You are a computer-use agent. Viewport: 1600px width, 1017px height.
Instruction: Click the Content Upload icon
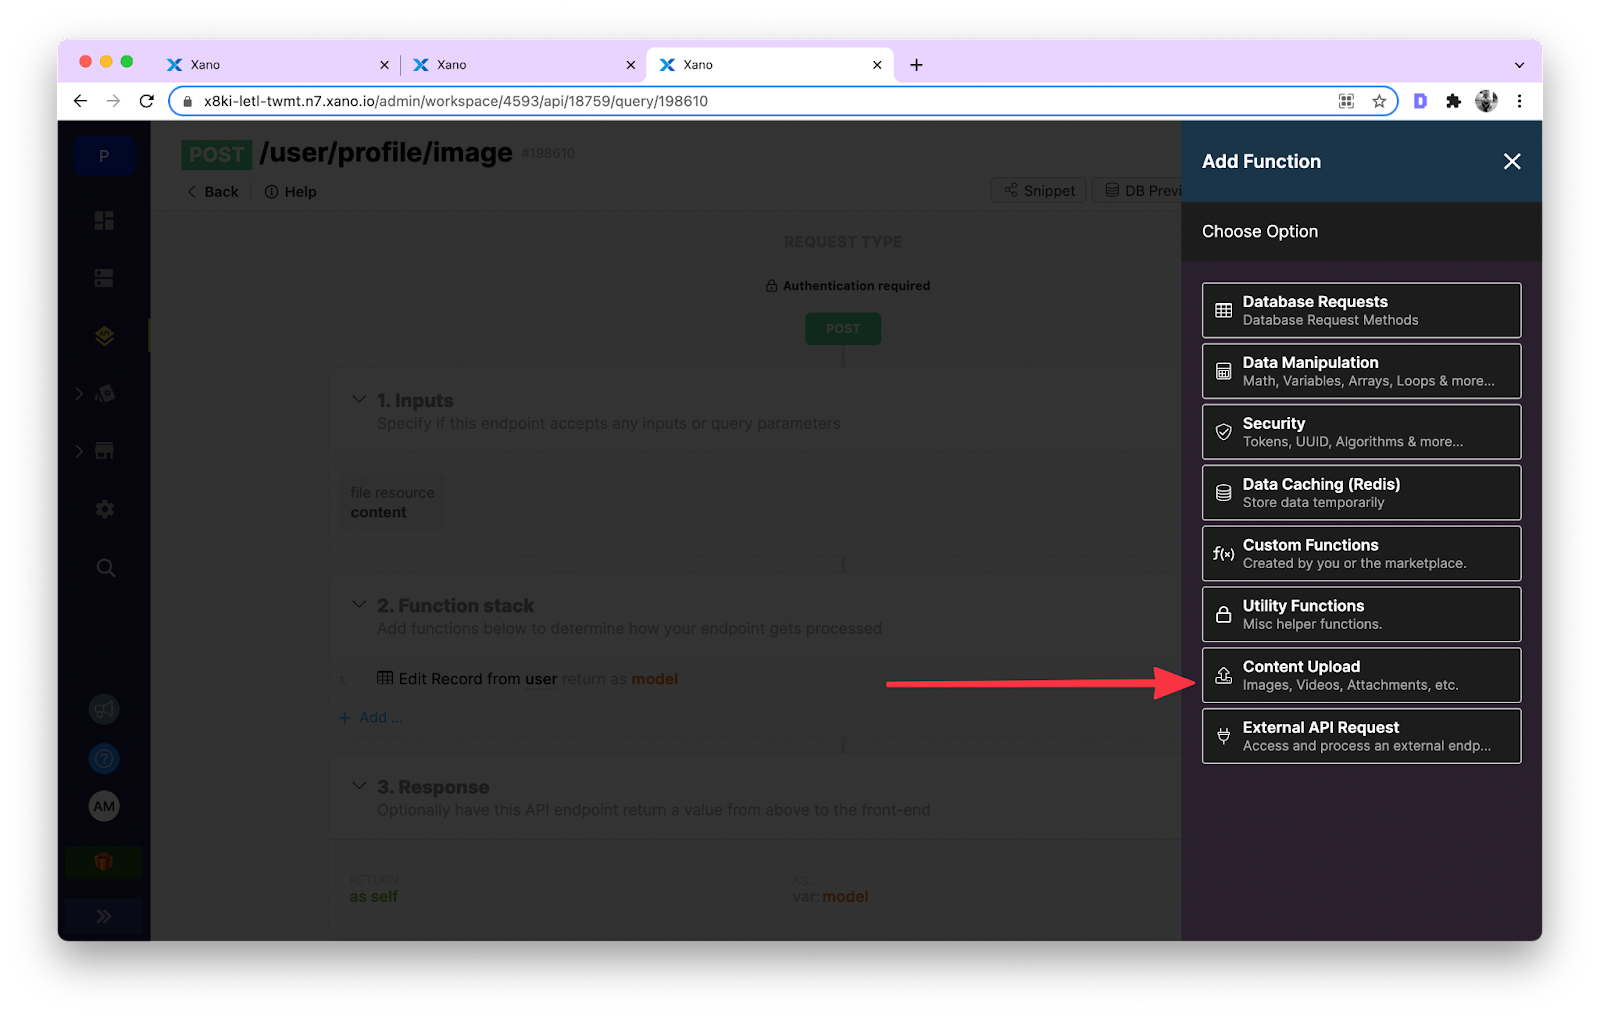1223,676
